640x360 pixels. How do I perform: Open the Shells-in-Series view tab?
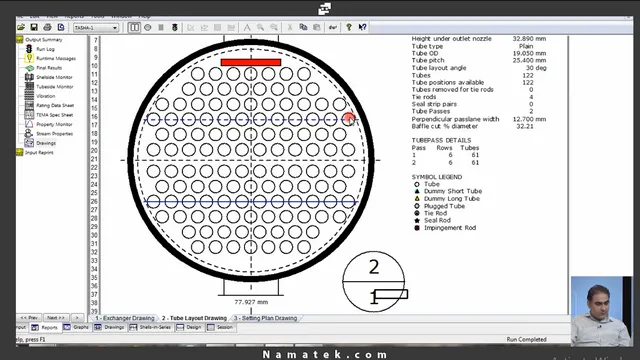(x=150, y=327)
